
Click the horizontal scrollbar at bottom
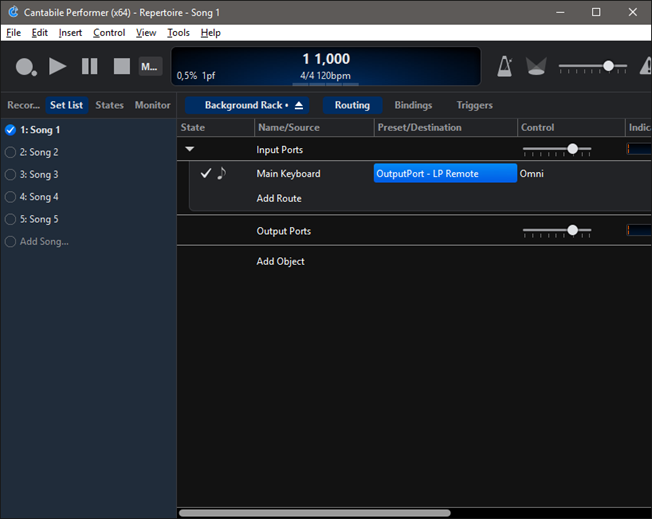[314, 513]
